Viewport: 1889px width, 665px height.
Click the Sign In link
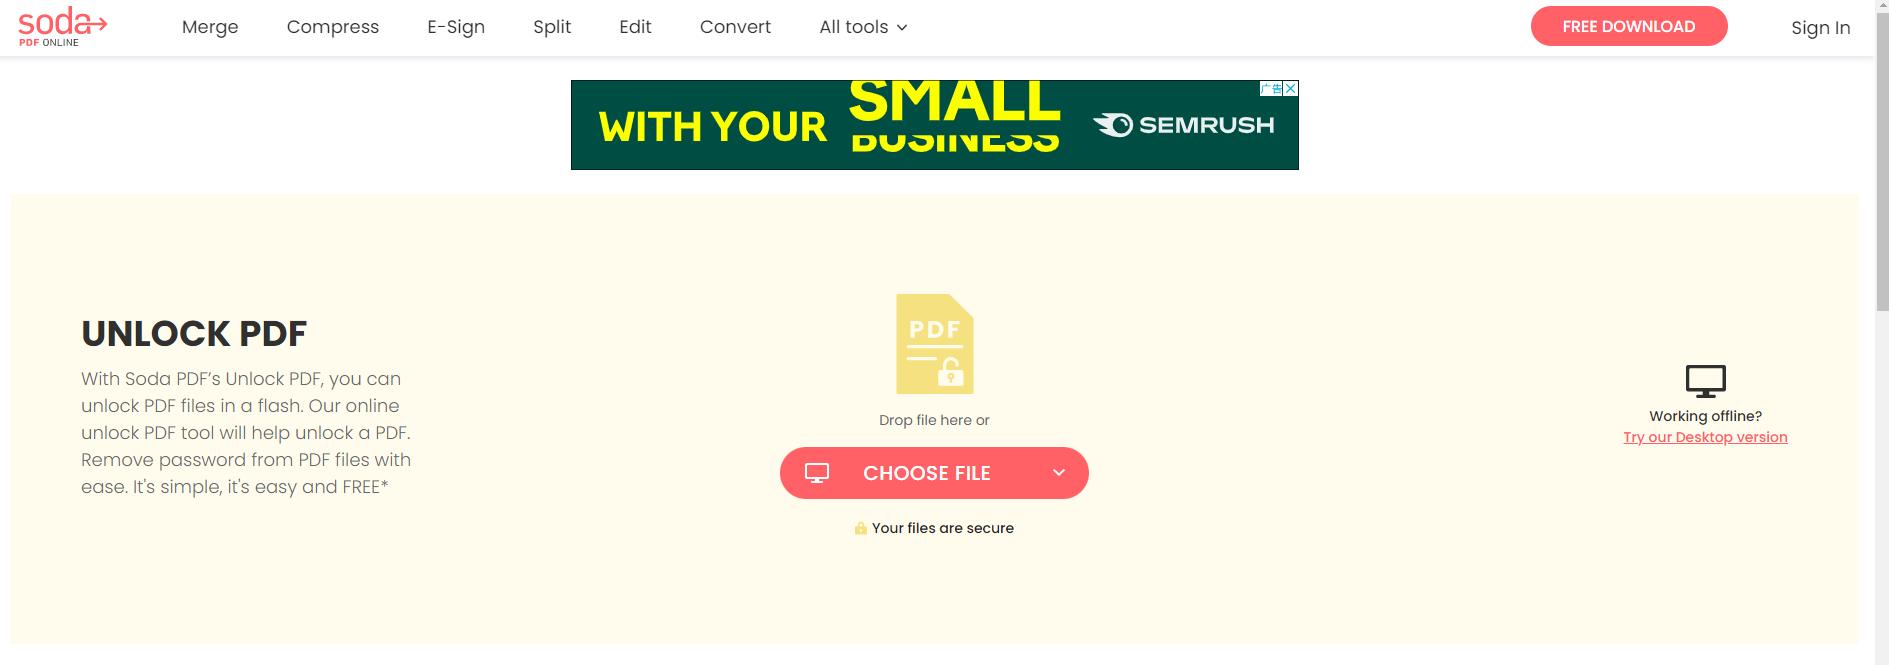click(x=1820, y=28)
